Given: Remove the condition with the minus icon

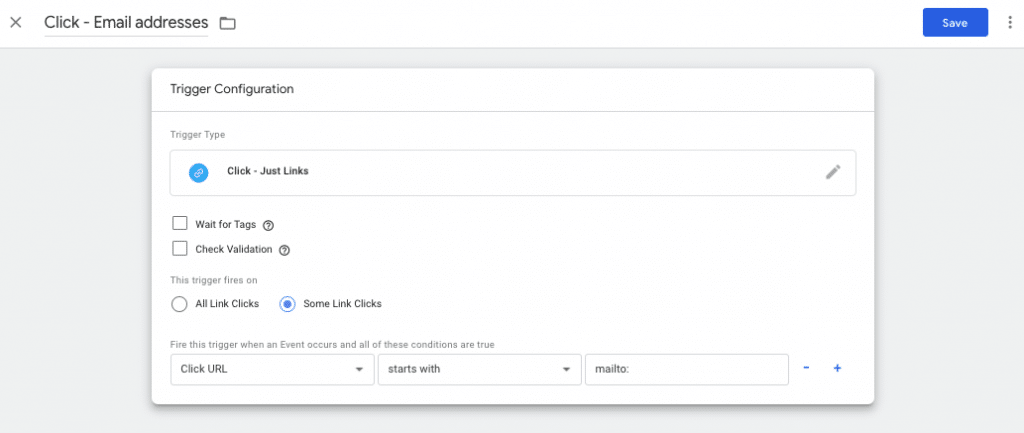Looking at the screenshot, I should 807,368.
